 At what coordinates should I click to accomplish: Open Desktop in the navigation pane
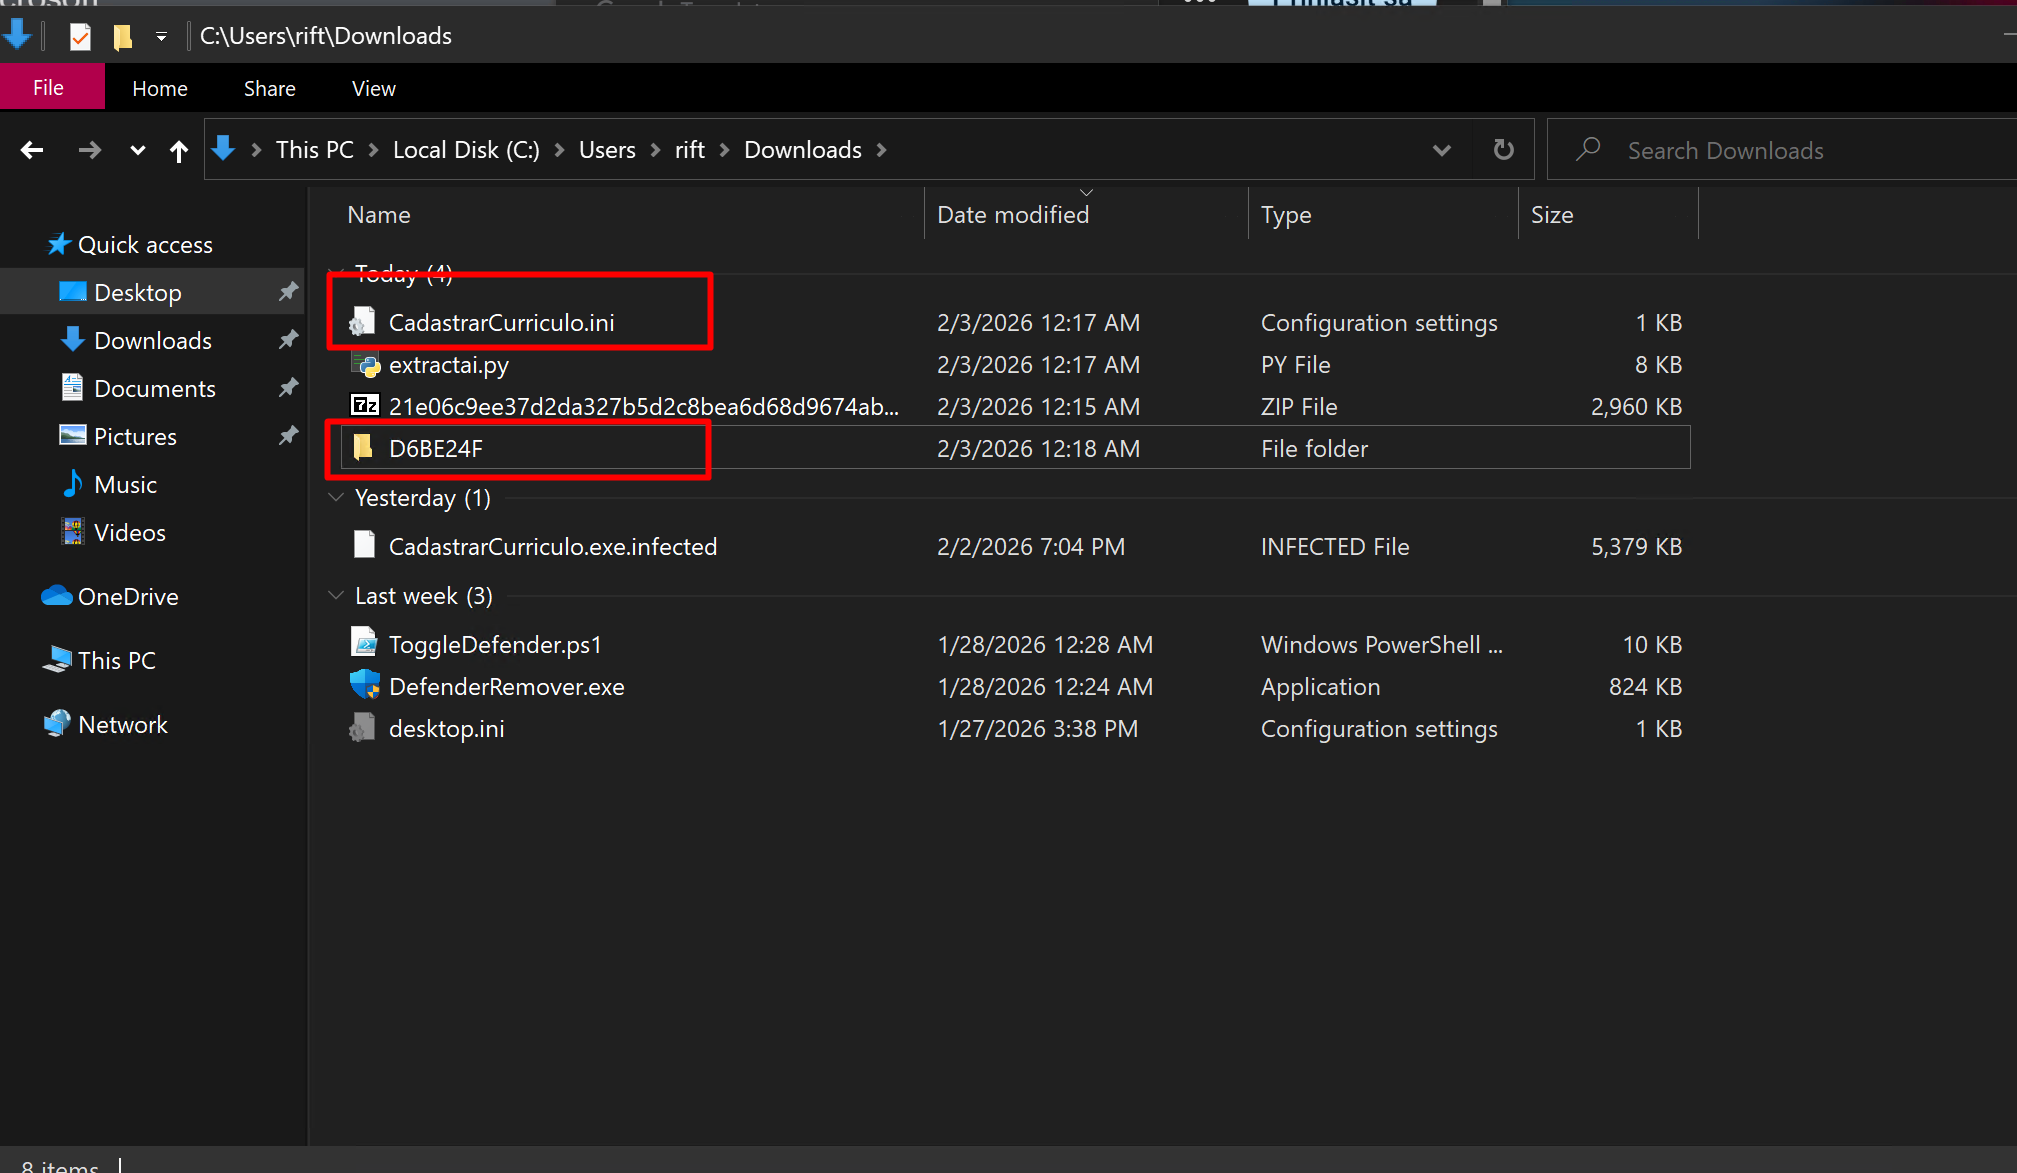pyautogui.click(x=138, y=293)
